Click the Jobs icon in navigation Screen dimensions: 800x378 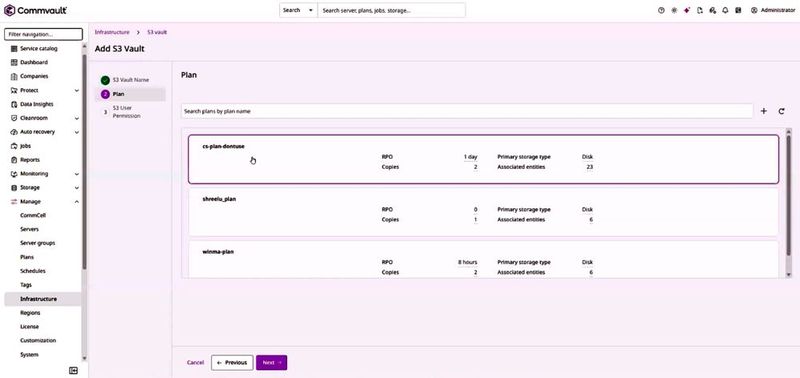14,146
